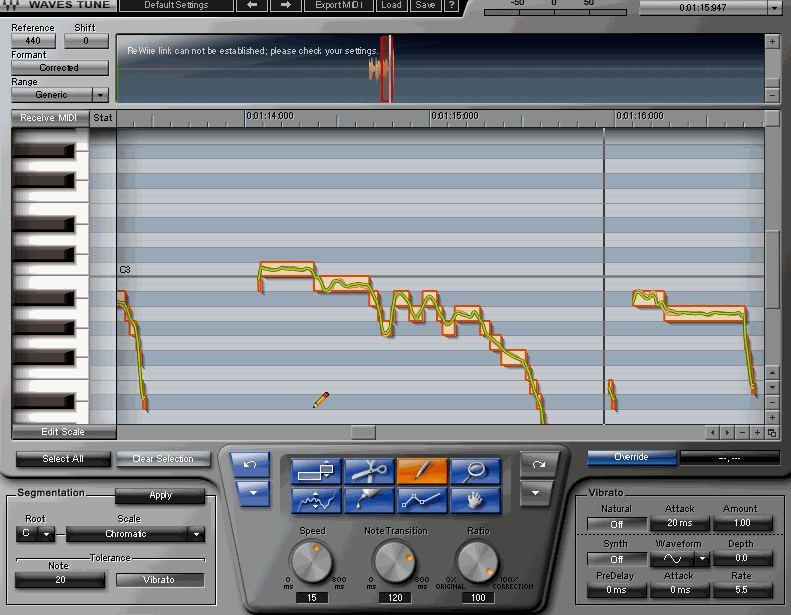Click the red overview window marker
This screenshot has width=791, height=615.
pyautogui.click(x=385, y=69)
